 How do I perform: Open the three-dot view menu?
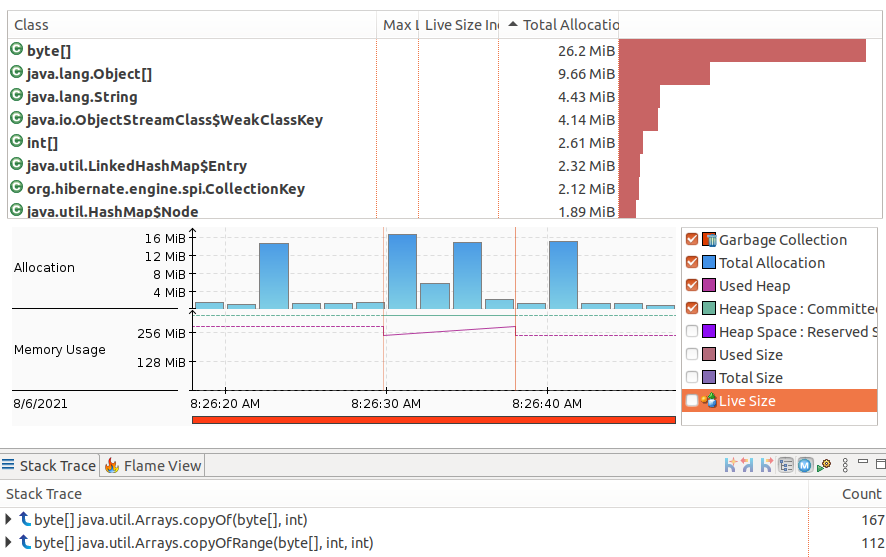845,465
